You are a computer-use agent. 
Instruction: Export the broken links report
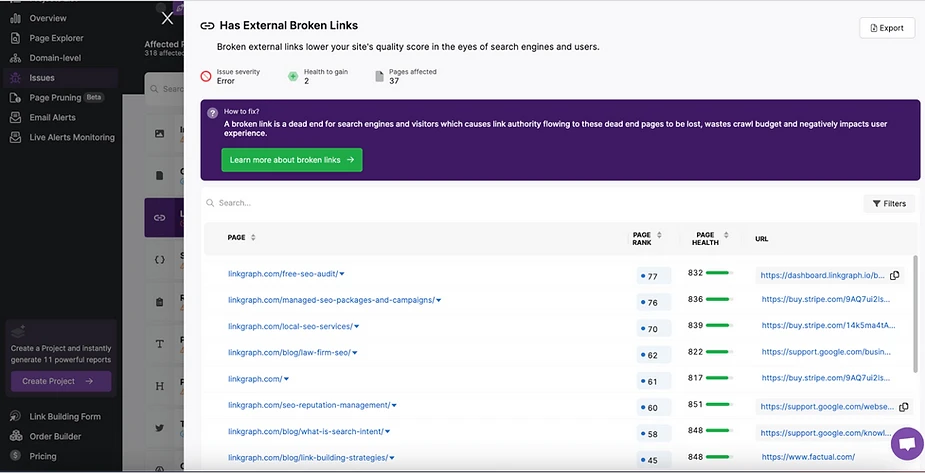(887, 28)
